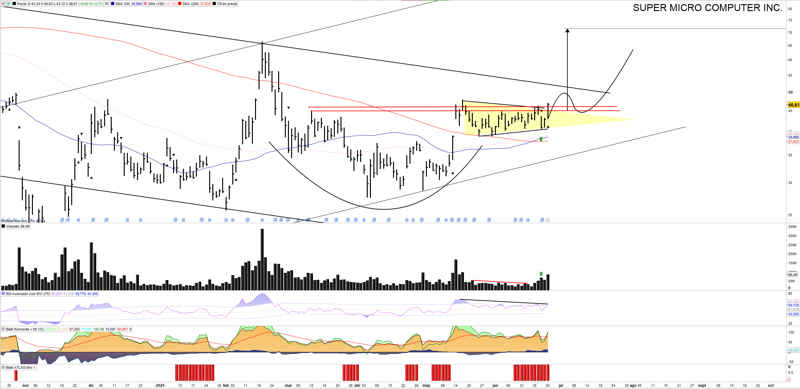800x389 pixels.
Task: Click the green marker above latest volume bars
Action: (541, 274)
